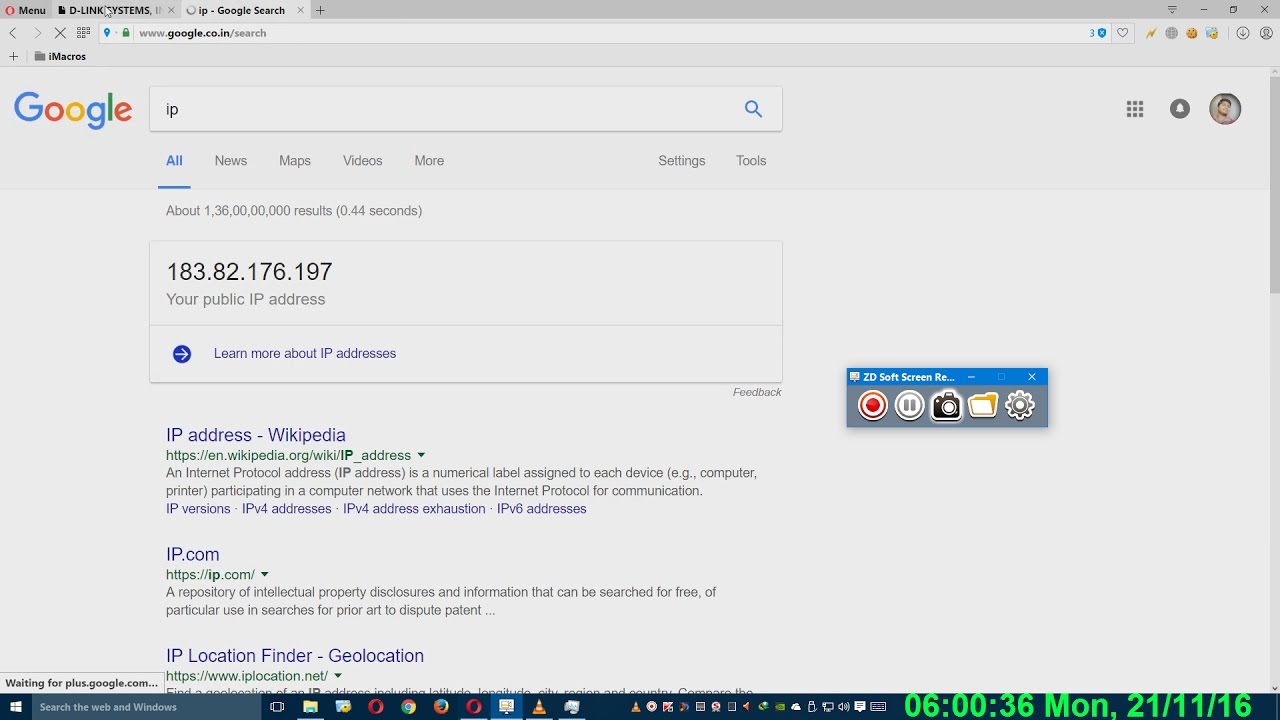Click the location pin icon in address bar
1280x720 pixels.
click(107, 33)
